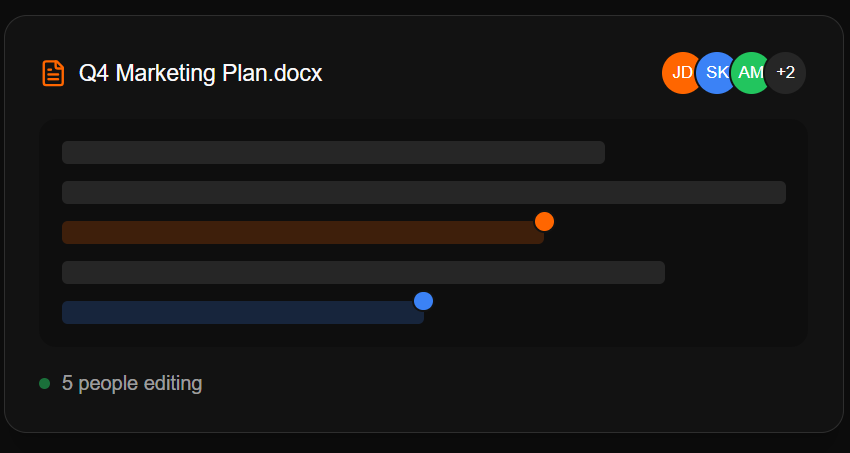Open the Q4 Marketing Plan.docx title
The height and width of the screenshot is (453, 850).
[200, 73]
